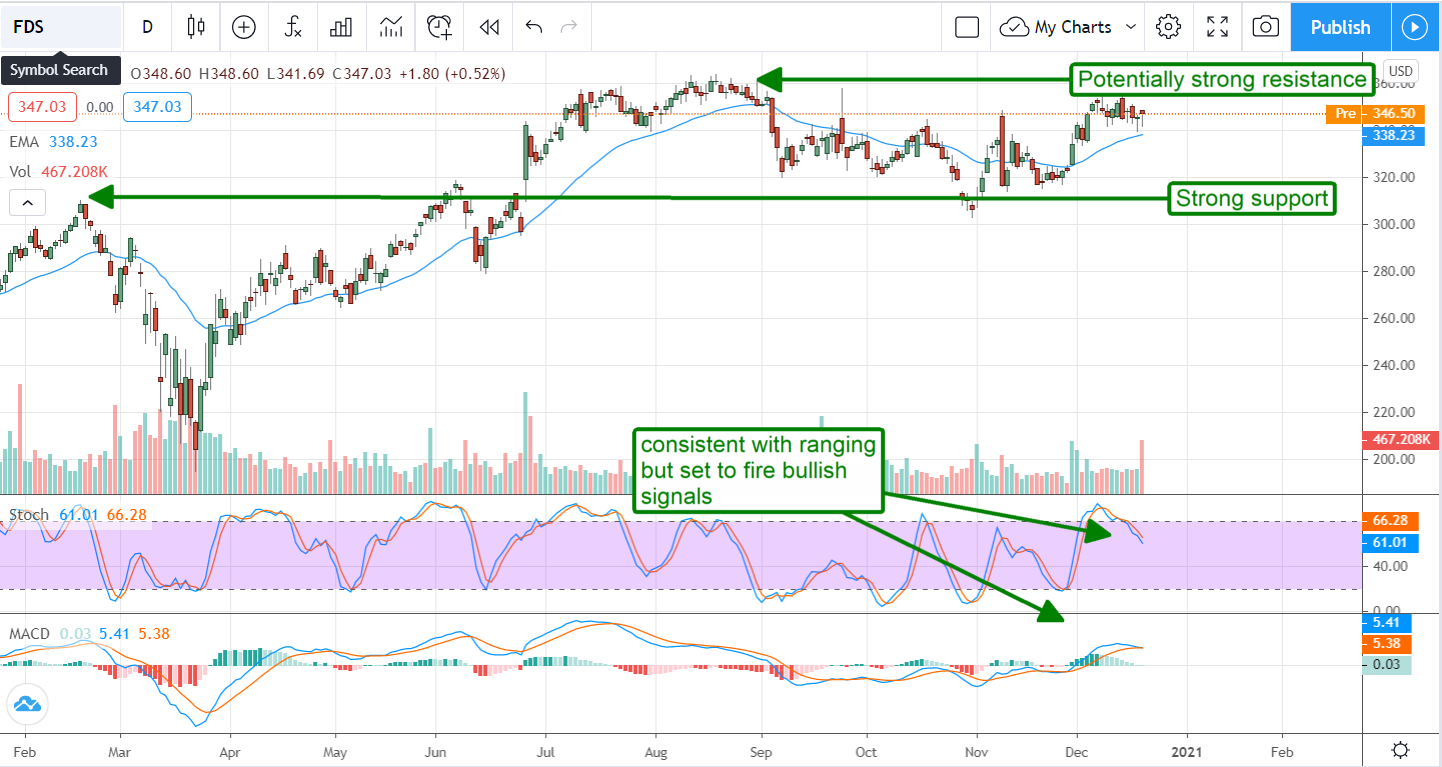Click the play icon beside Publish
The width and height of the screenshot is (1442, 767).
[x=1414, y=27]
